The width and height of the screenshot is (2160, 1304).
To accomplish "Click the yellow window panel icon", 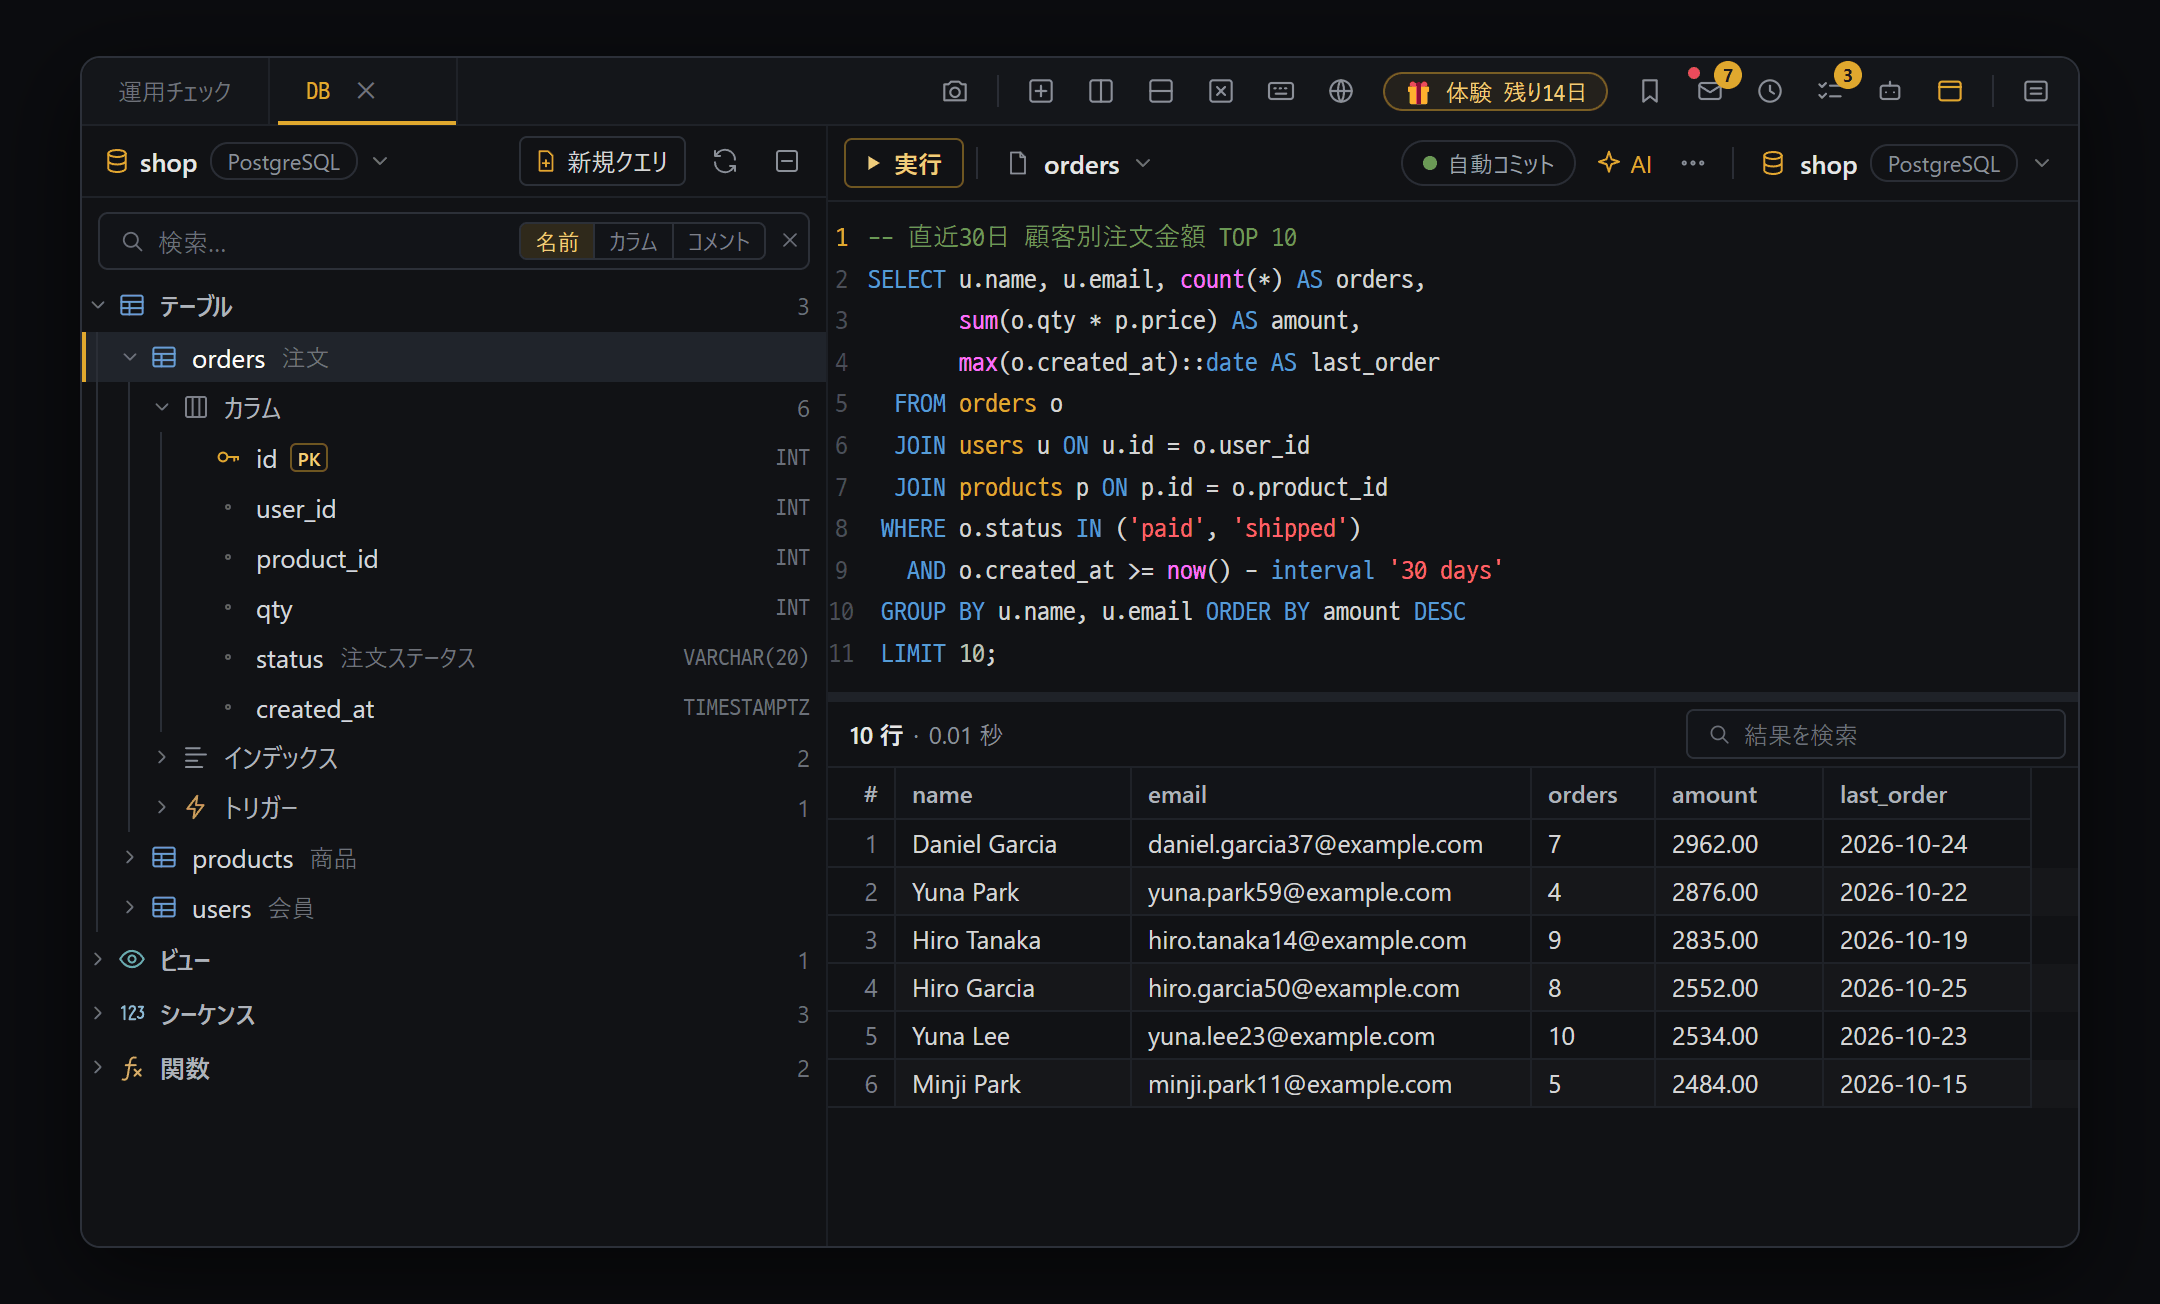I will (x=1950, y=91).
